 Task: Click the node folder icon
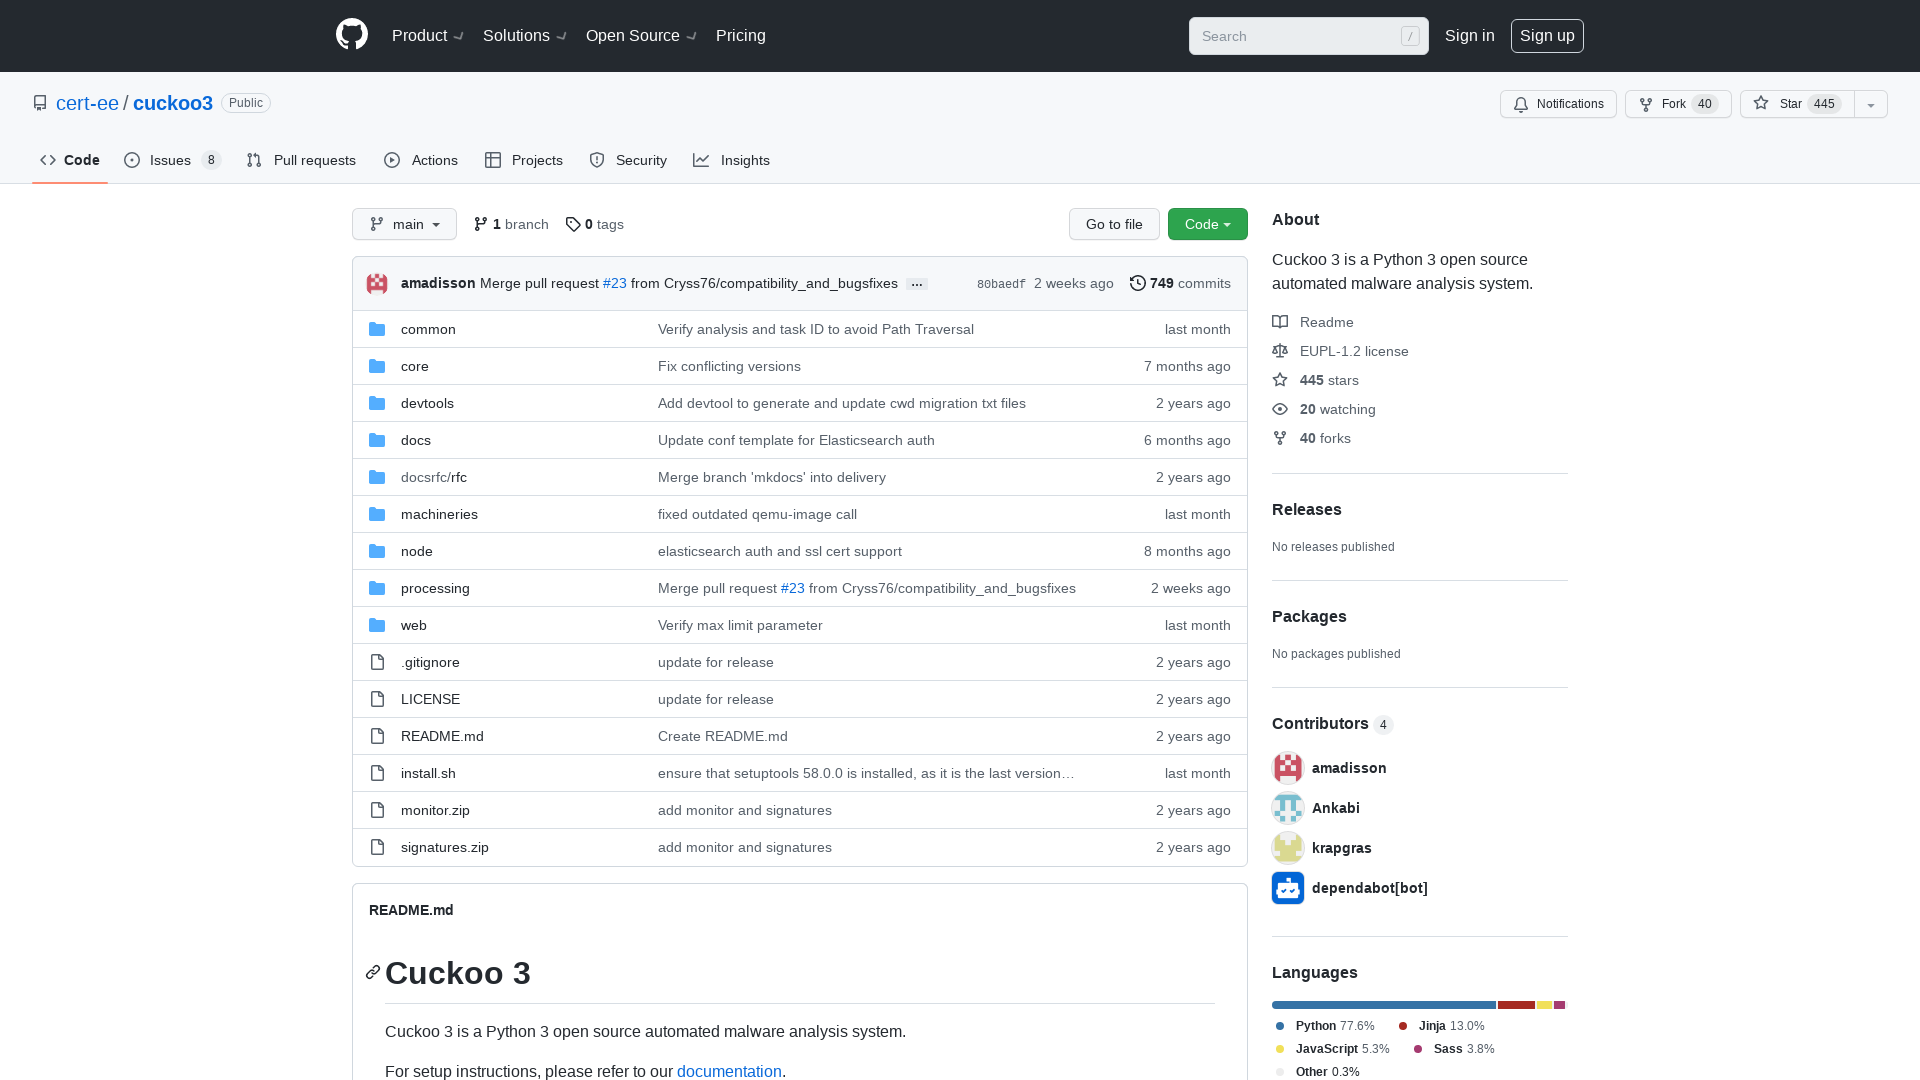(377, 551)
